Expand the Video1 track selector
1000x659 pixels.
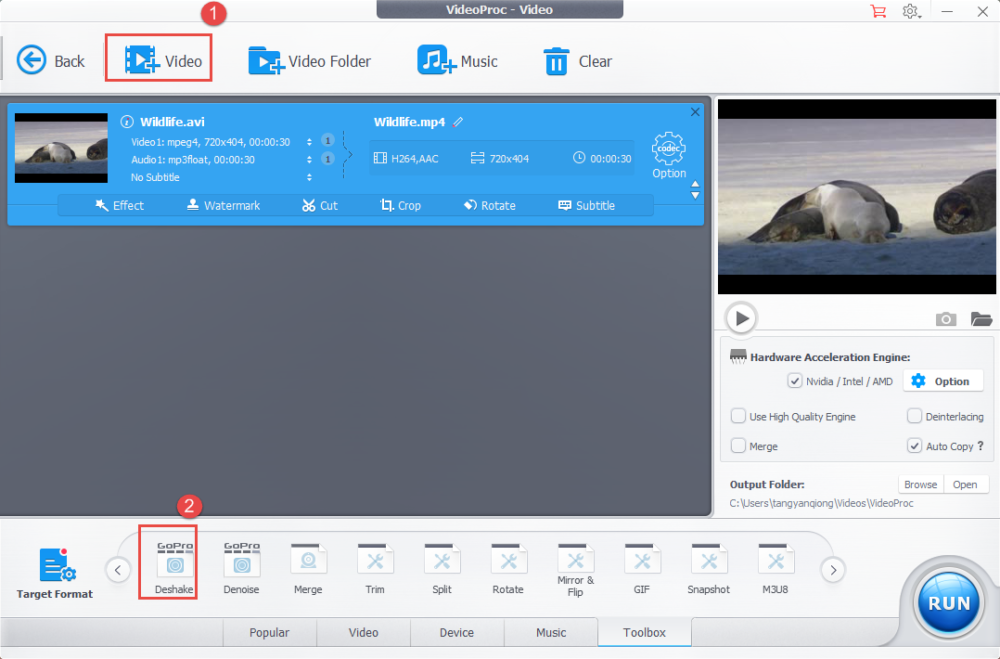[x=309, y=142]
